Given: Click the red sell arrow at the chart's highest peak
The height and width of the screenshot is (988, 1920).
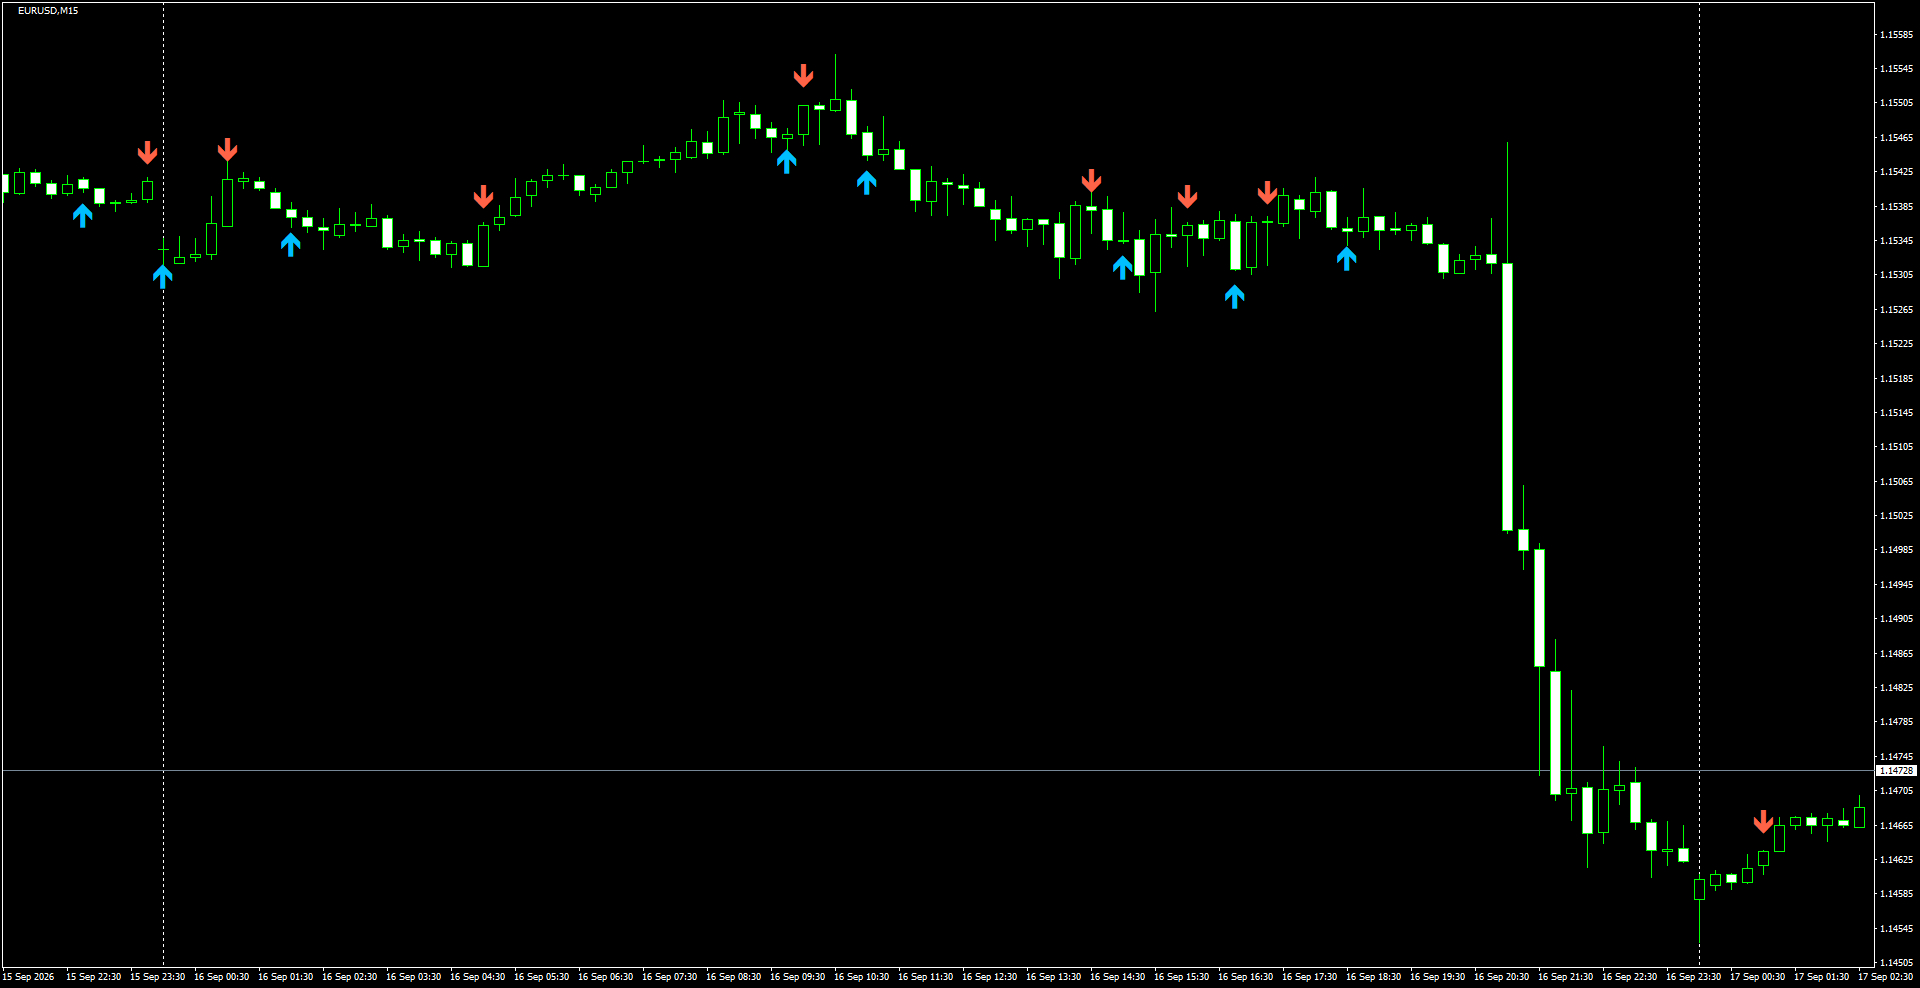Looking at the screenshot, I should pos(803,76).
